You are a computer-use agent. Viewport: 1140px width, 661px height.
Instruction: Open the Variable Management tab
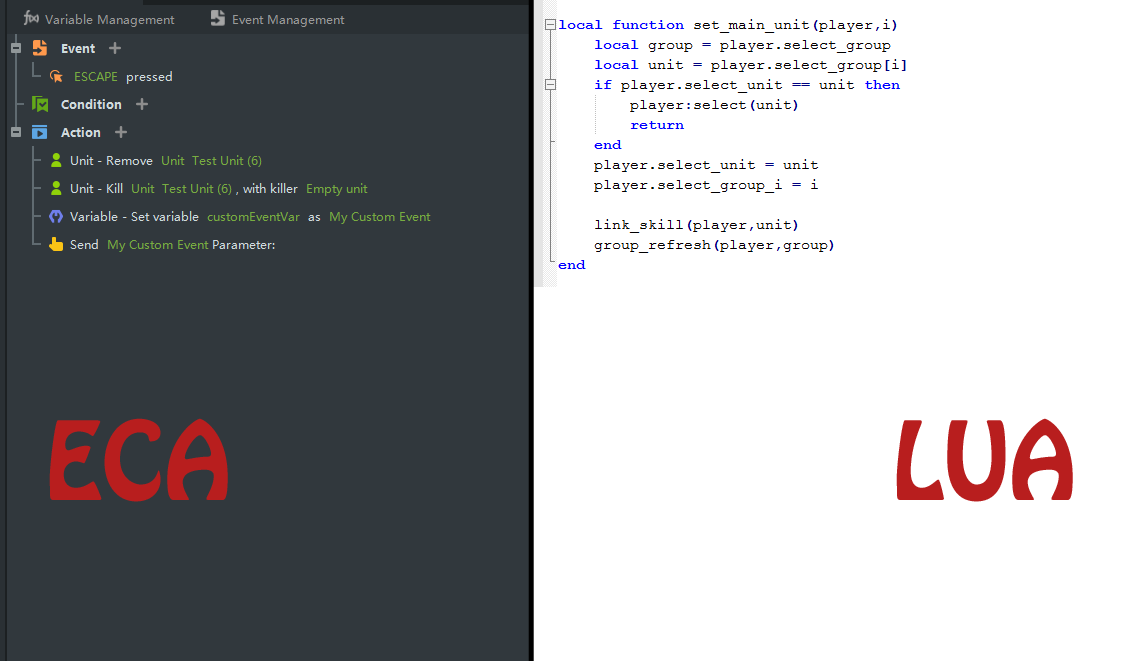pyautogui.click(x=98, y=19)
